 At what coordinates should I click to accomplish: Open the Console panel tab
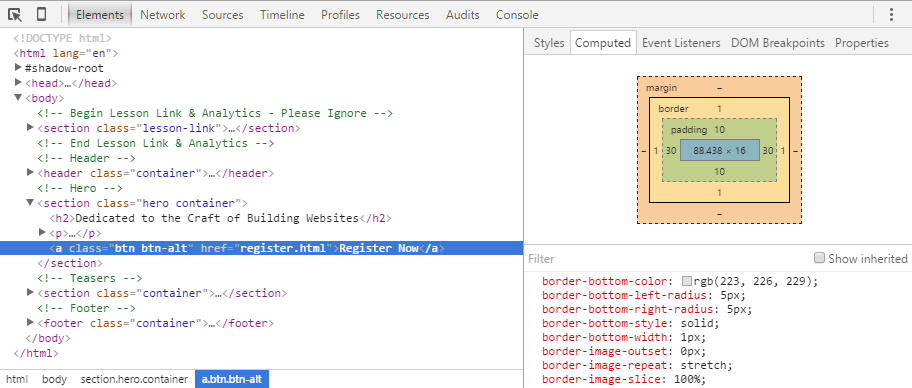[x=517, y=15]
